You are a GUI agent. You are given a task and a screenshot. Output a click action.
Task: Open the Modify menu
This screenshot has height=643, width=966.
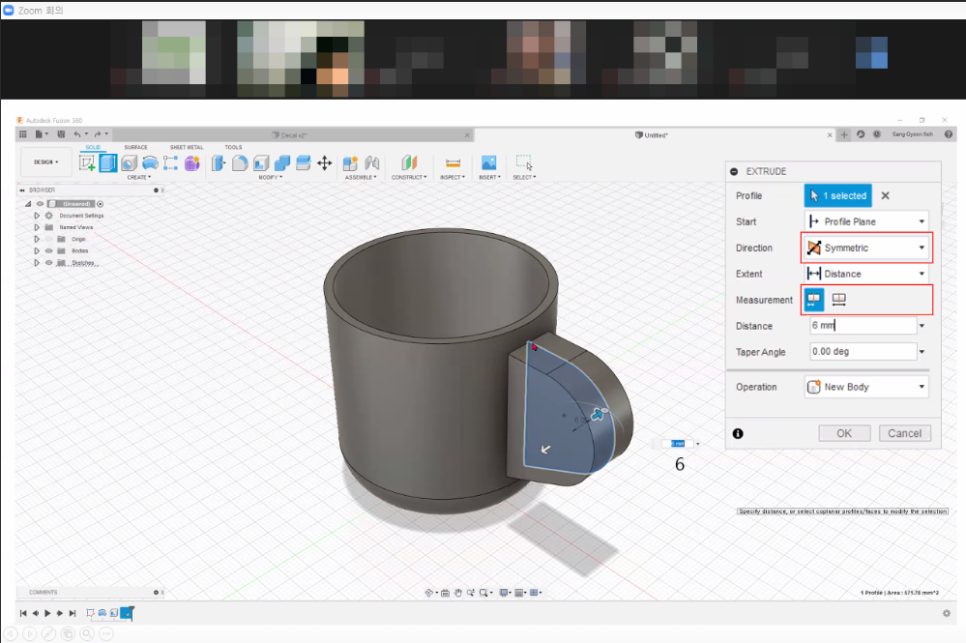[270, 177]
